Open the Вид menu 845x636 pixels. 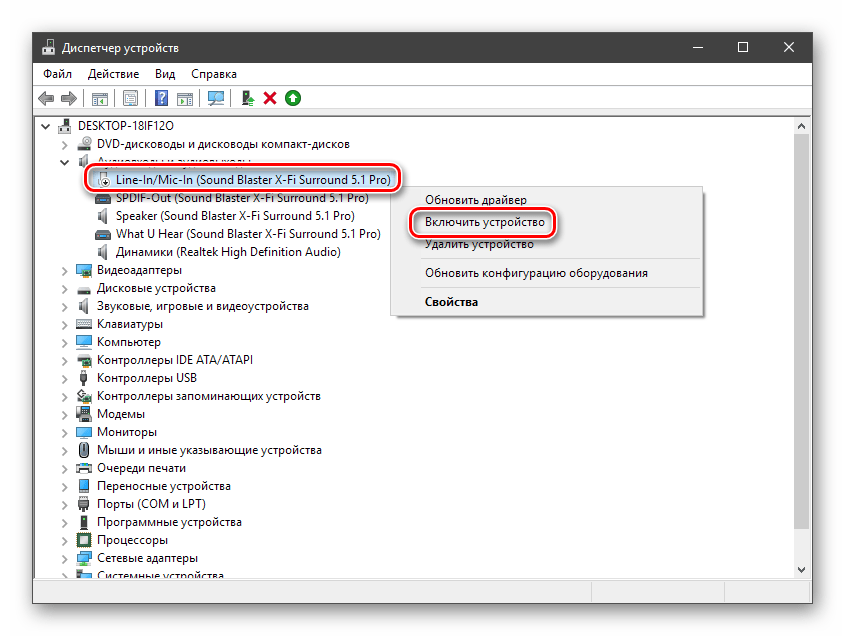(x=165, y=74)
